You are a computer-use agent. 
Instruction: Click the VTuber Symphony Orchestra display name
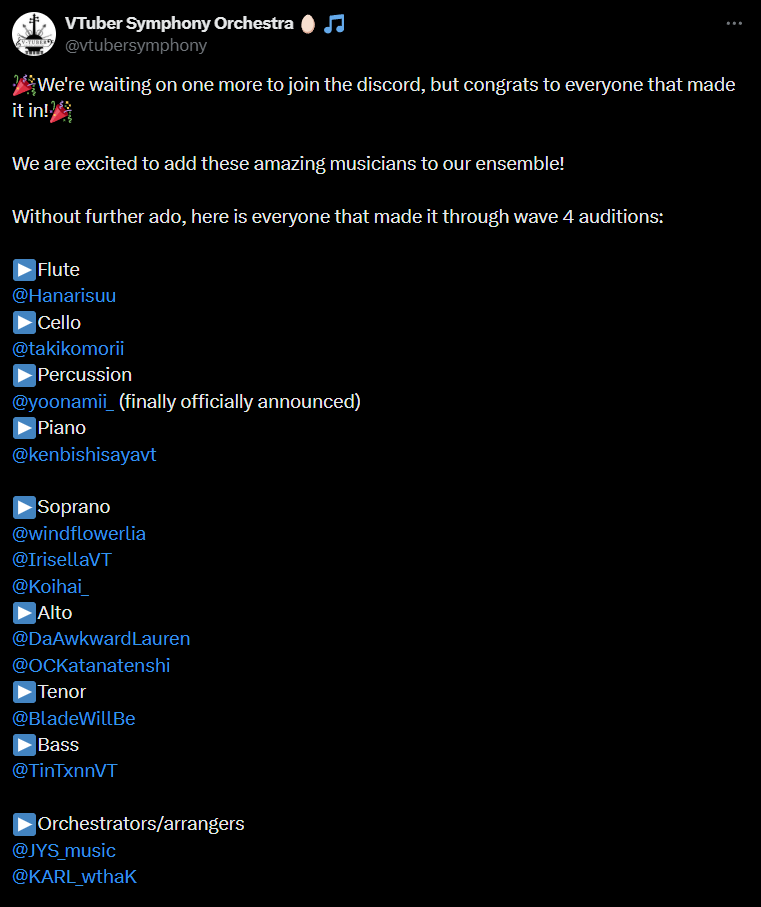pyautogui.click(x=179, y=24)
